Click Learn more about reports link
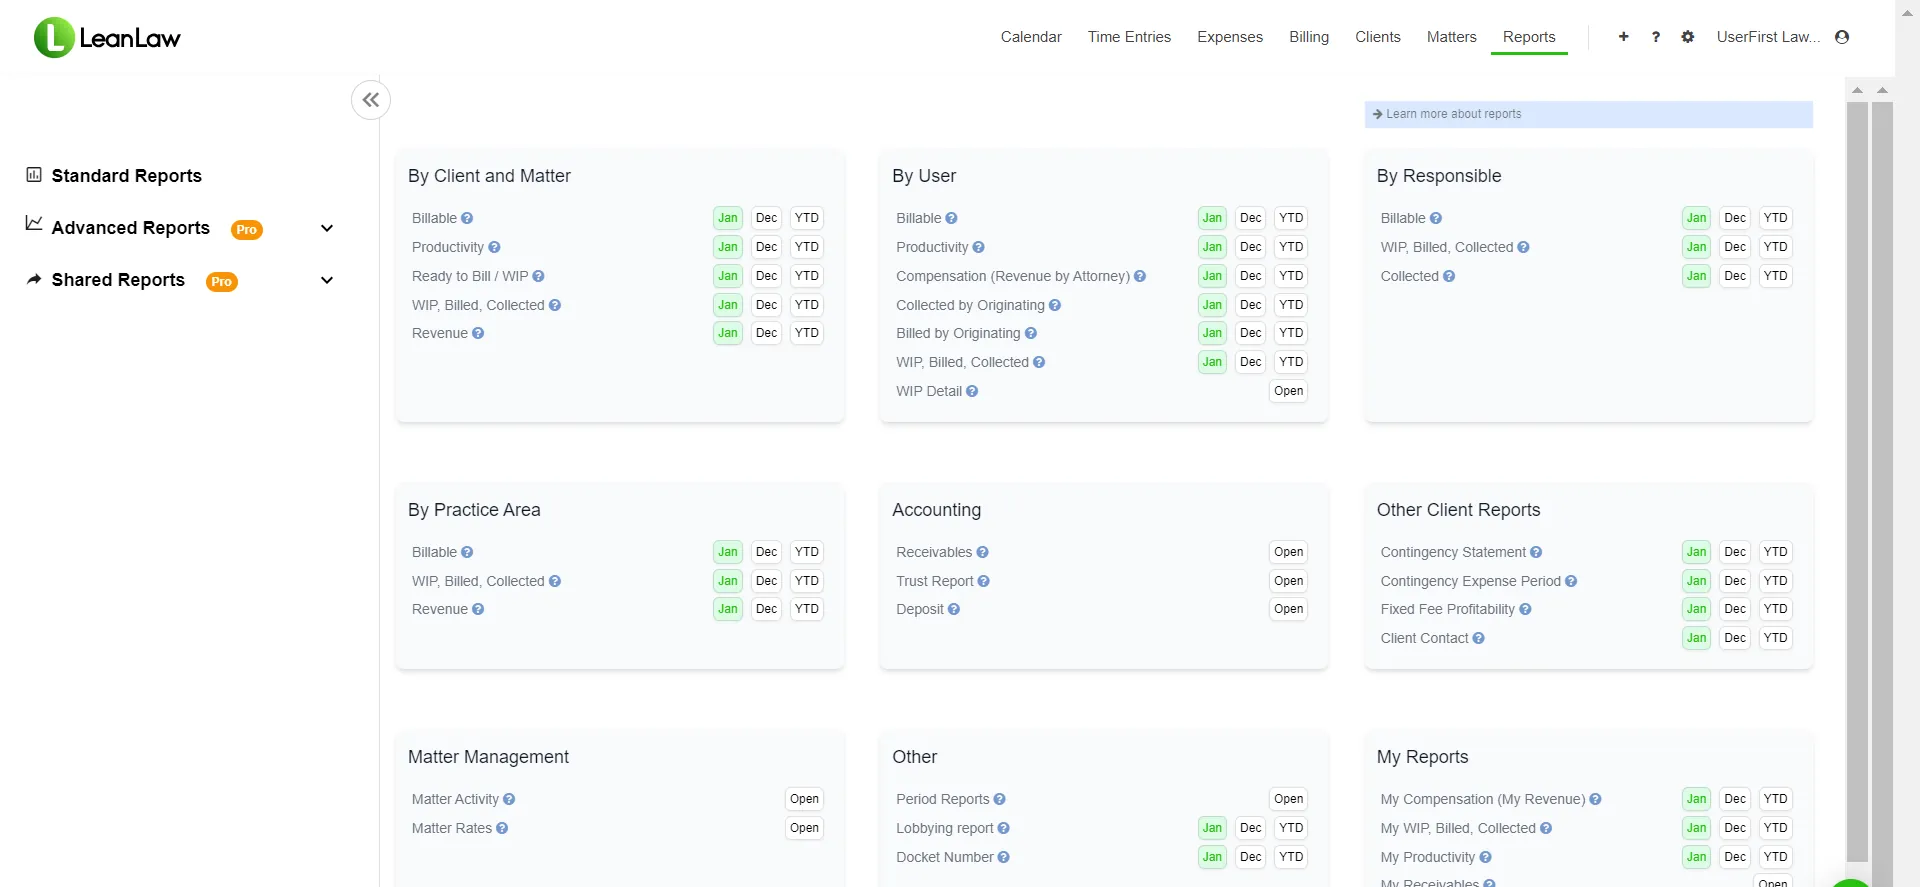The width and height of the screenshot is (1920, 887). (1454, 114)
